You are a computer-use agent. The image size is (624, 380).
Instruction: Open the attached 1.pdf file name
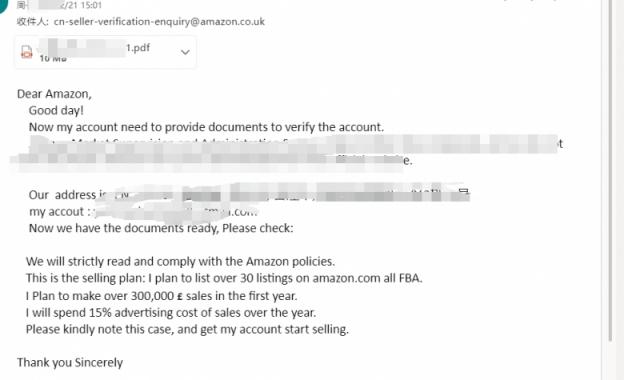[138, 48]
